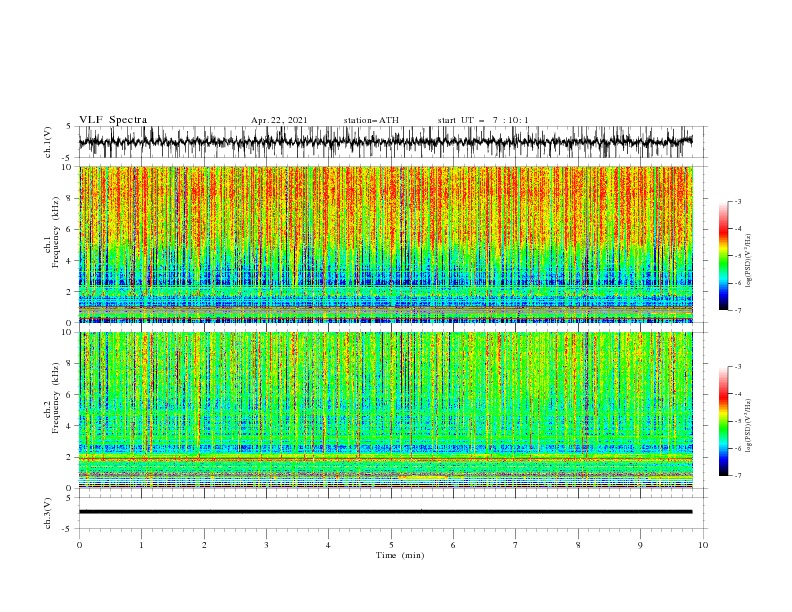Click time axis tick label "5"
The width and height of the screenshot is (792, 612).
click(x=391, y=545)
